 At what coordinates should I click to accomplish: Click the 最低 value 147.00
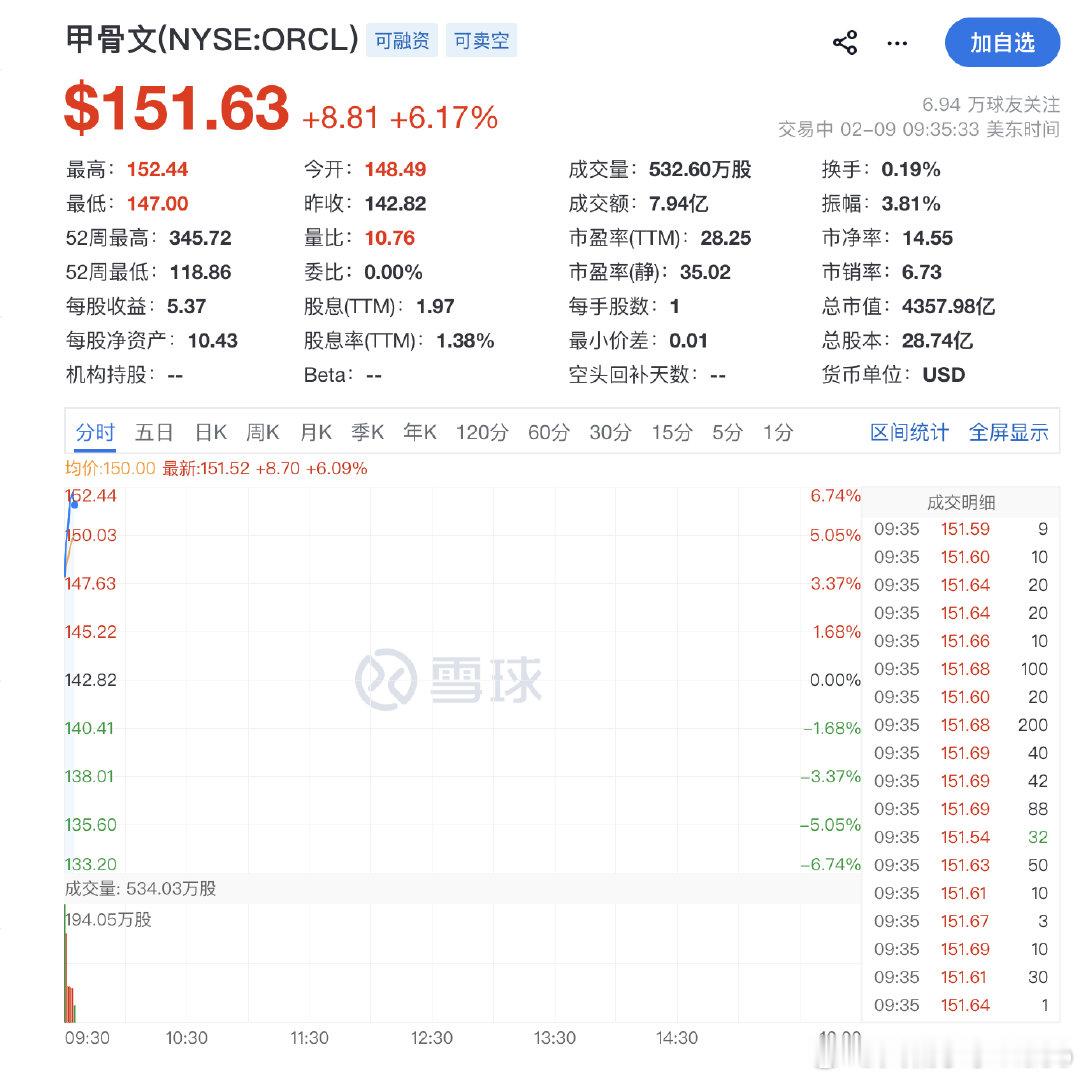pyautogui.click(x=157, y=204)
